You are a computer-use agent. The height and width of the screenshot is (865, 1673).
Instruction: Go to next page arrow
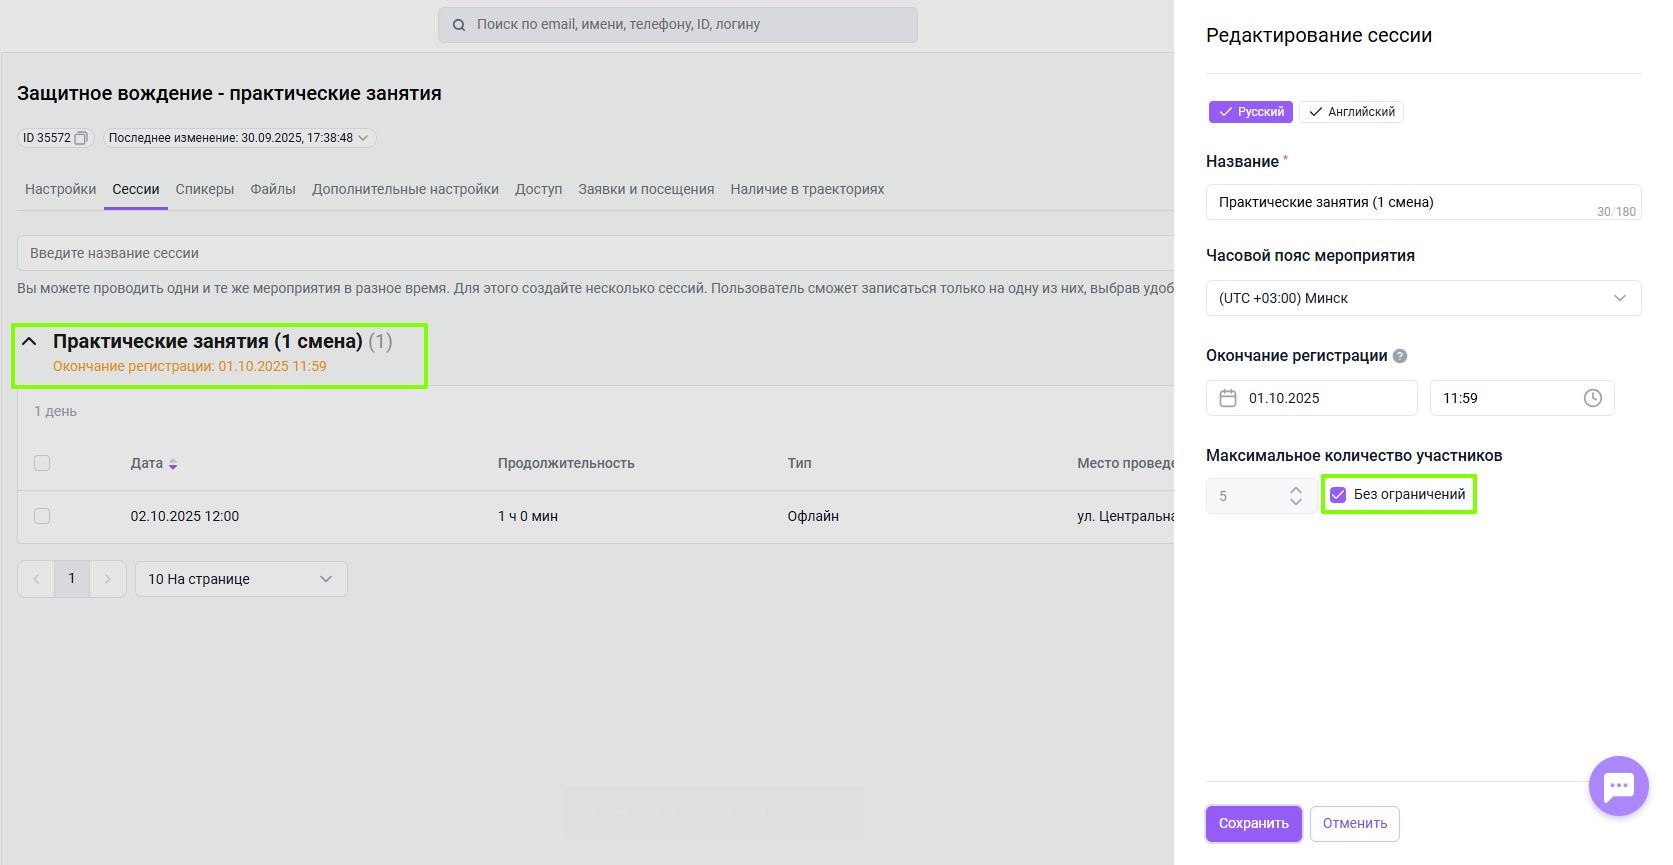(x=108, y=579)
